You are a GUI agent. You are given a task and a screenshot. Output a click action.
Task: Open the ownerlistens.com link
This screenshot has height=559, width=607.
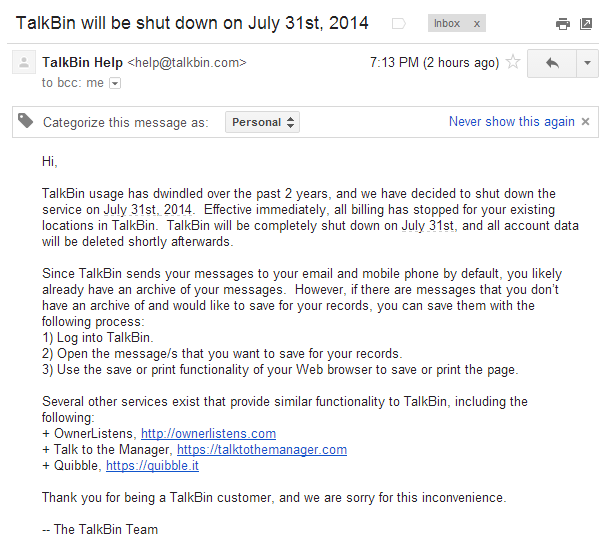tap(208, 434)
